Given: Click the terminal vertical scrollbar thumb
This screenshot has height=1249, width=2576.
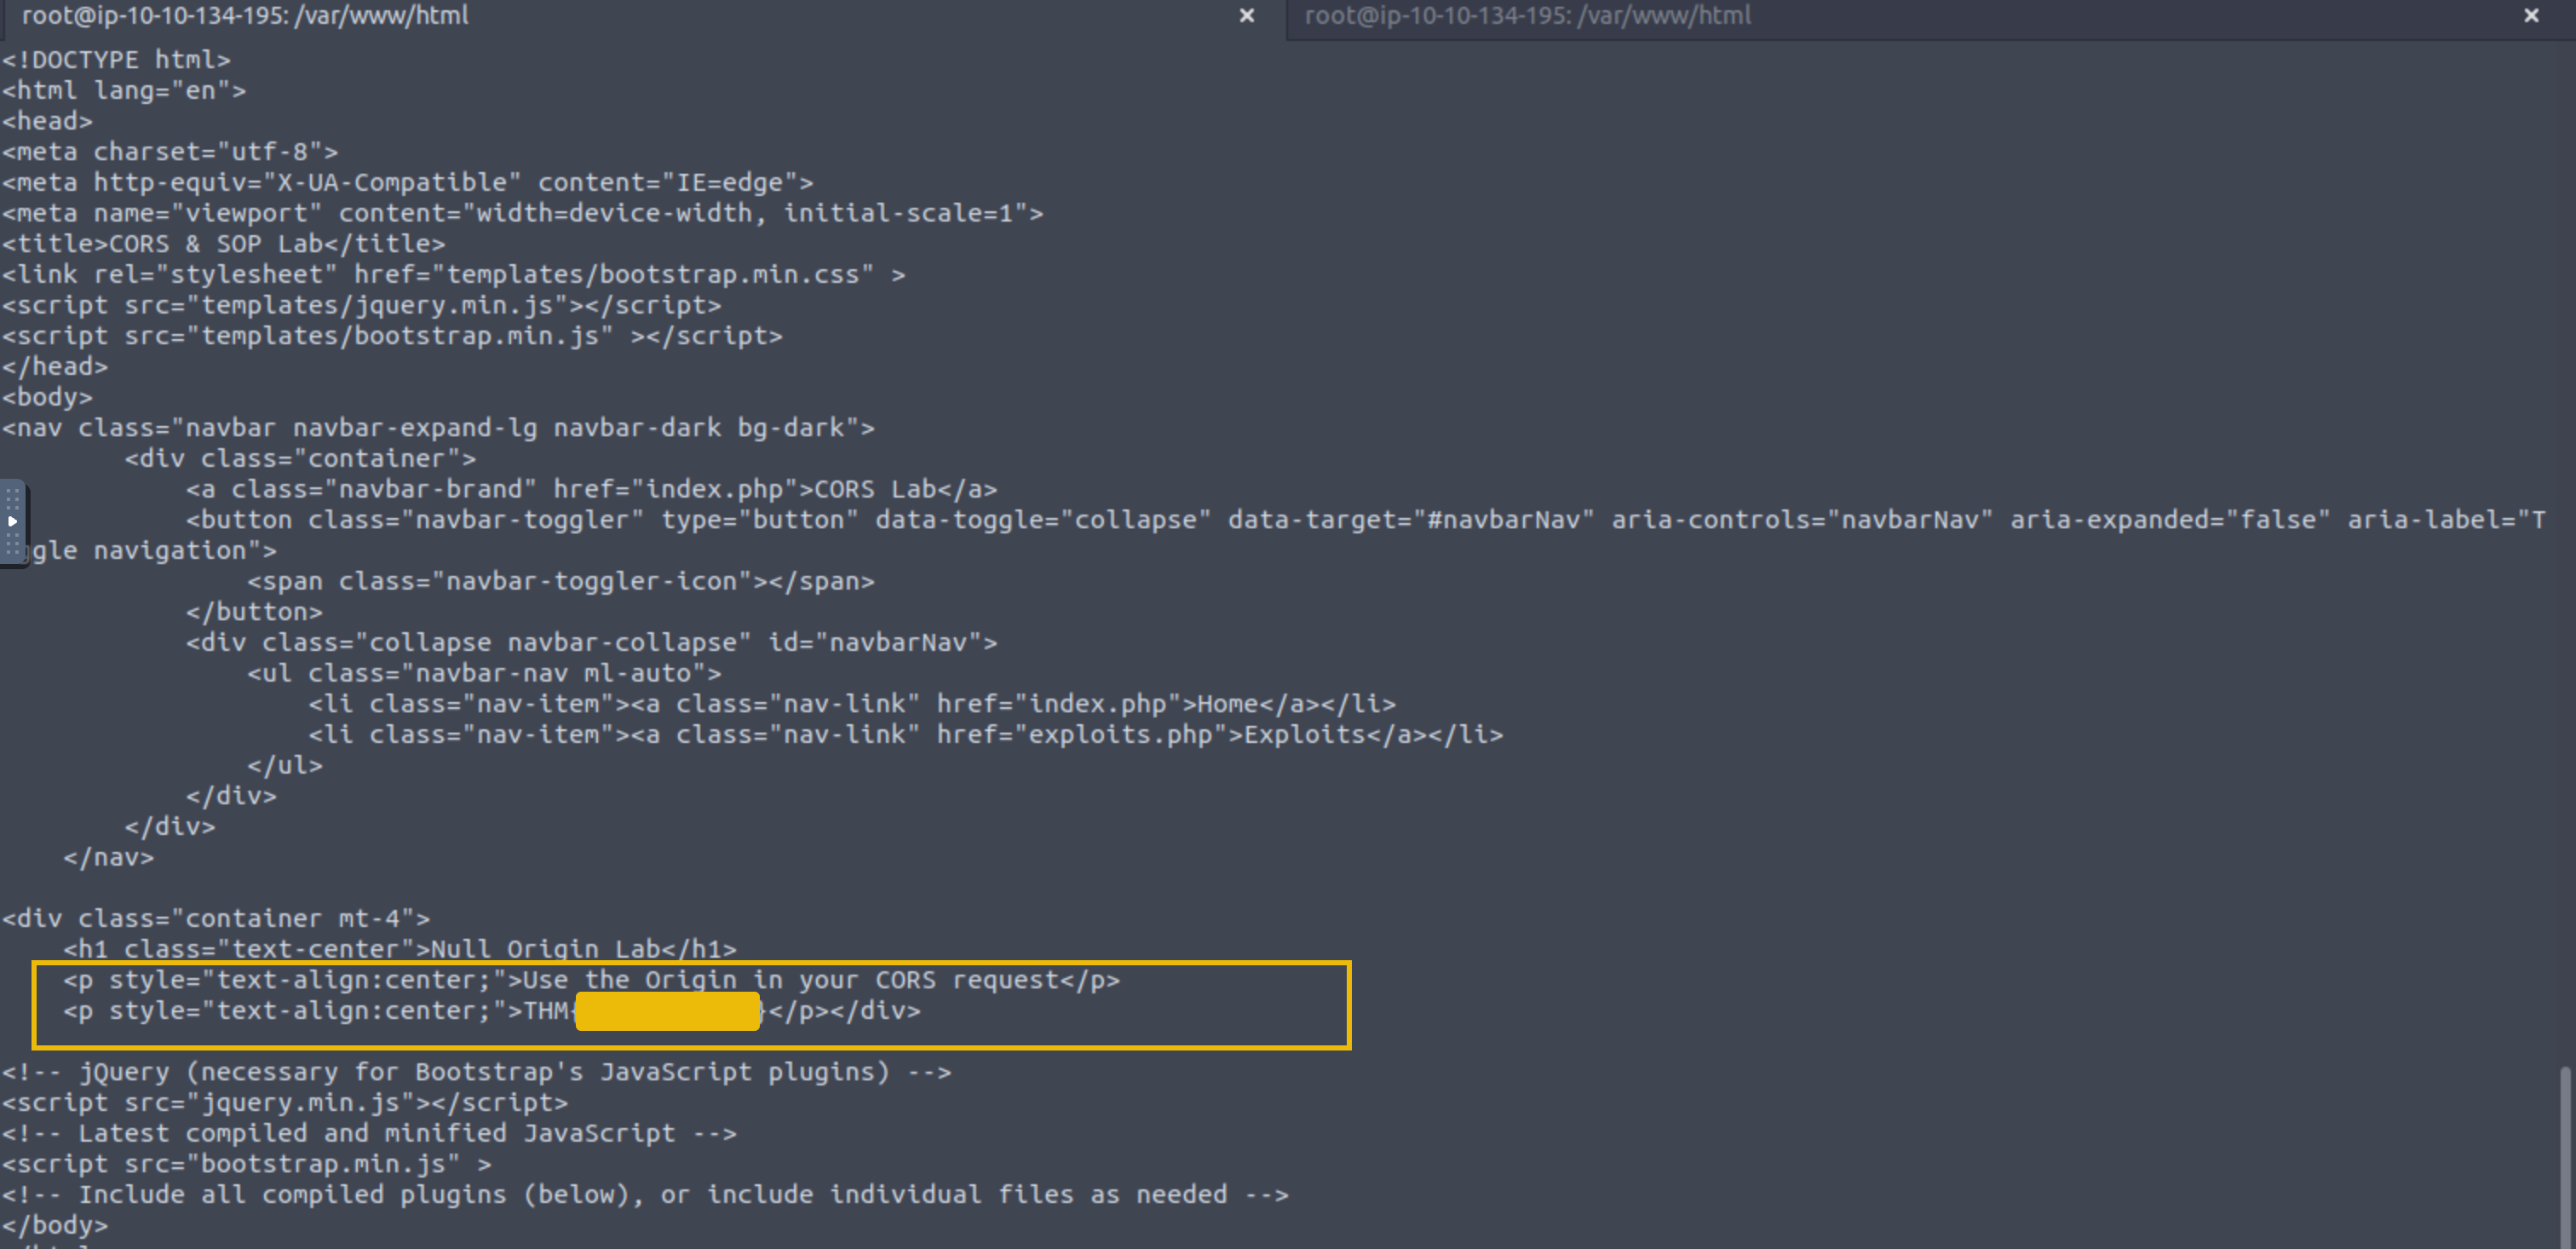Looking at the screenshot, I should [x=2565, y=1155].
